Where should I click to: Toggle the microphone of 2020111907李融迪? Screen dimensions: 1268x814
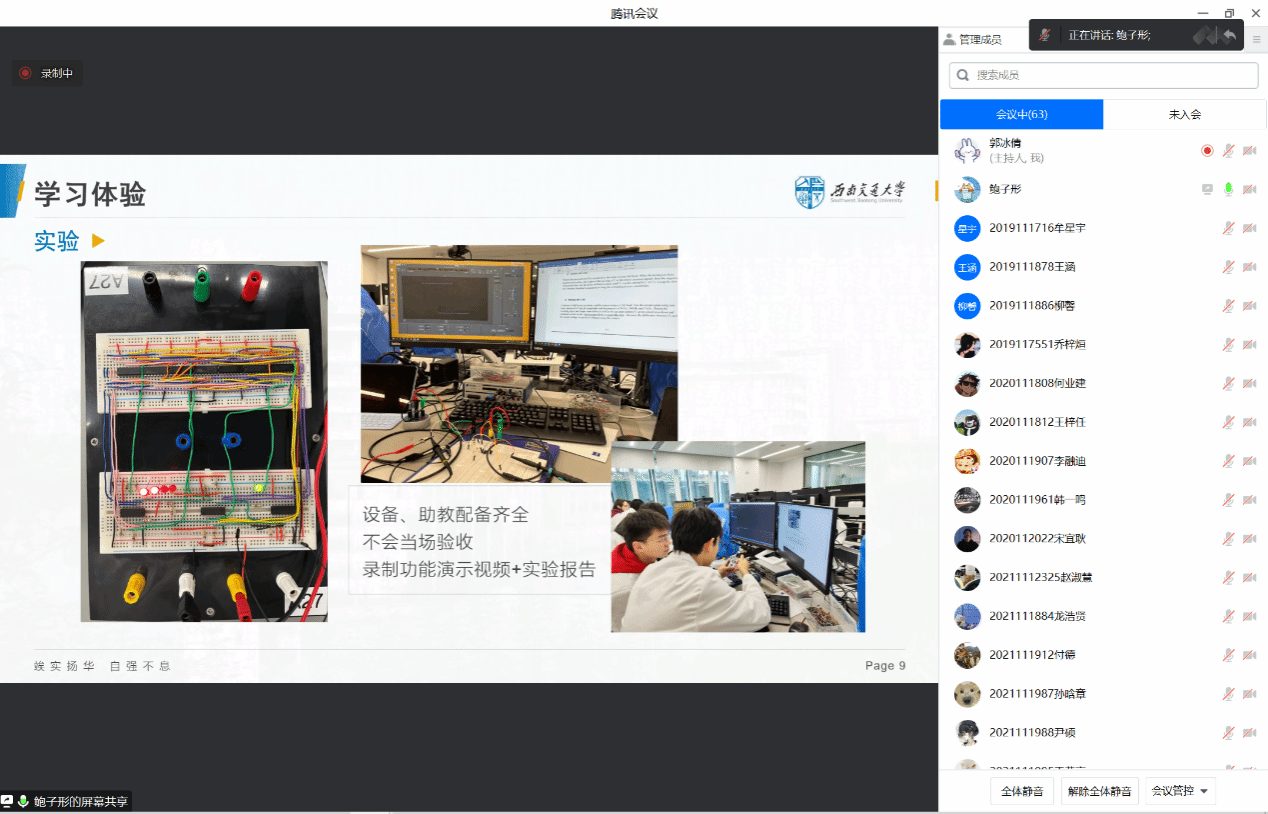tap(1228, 461)
